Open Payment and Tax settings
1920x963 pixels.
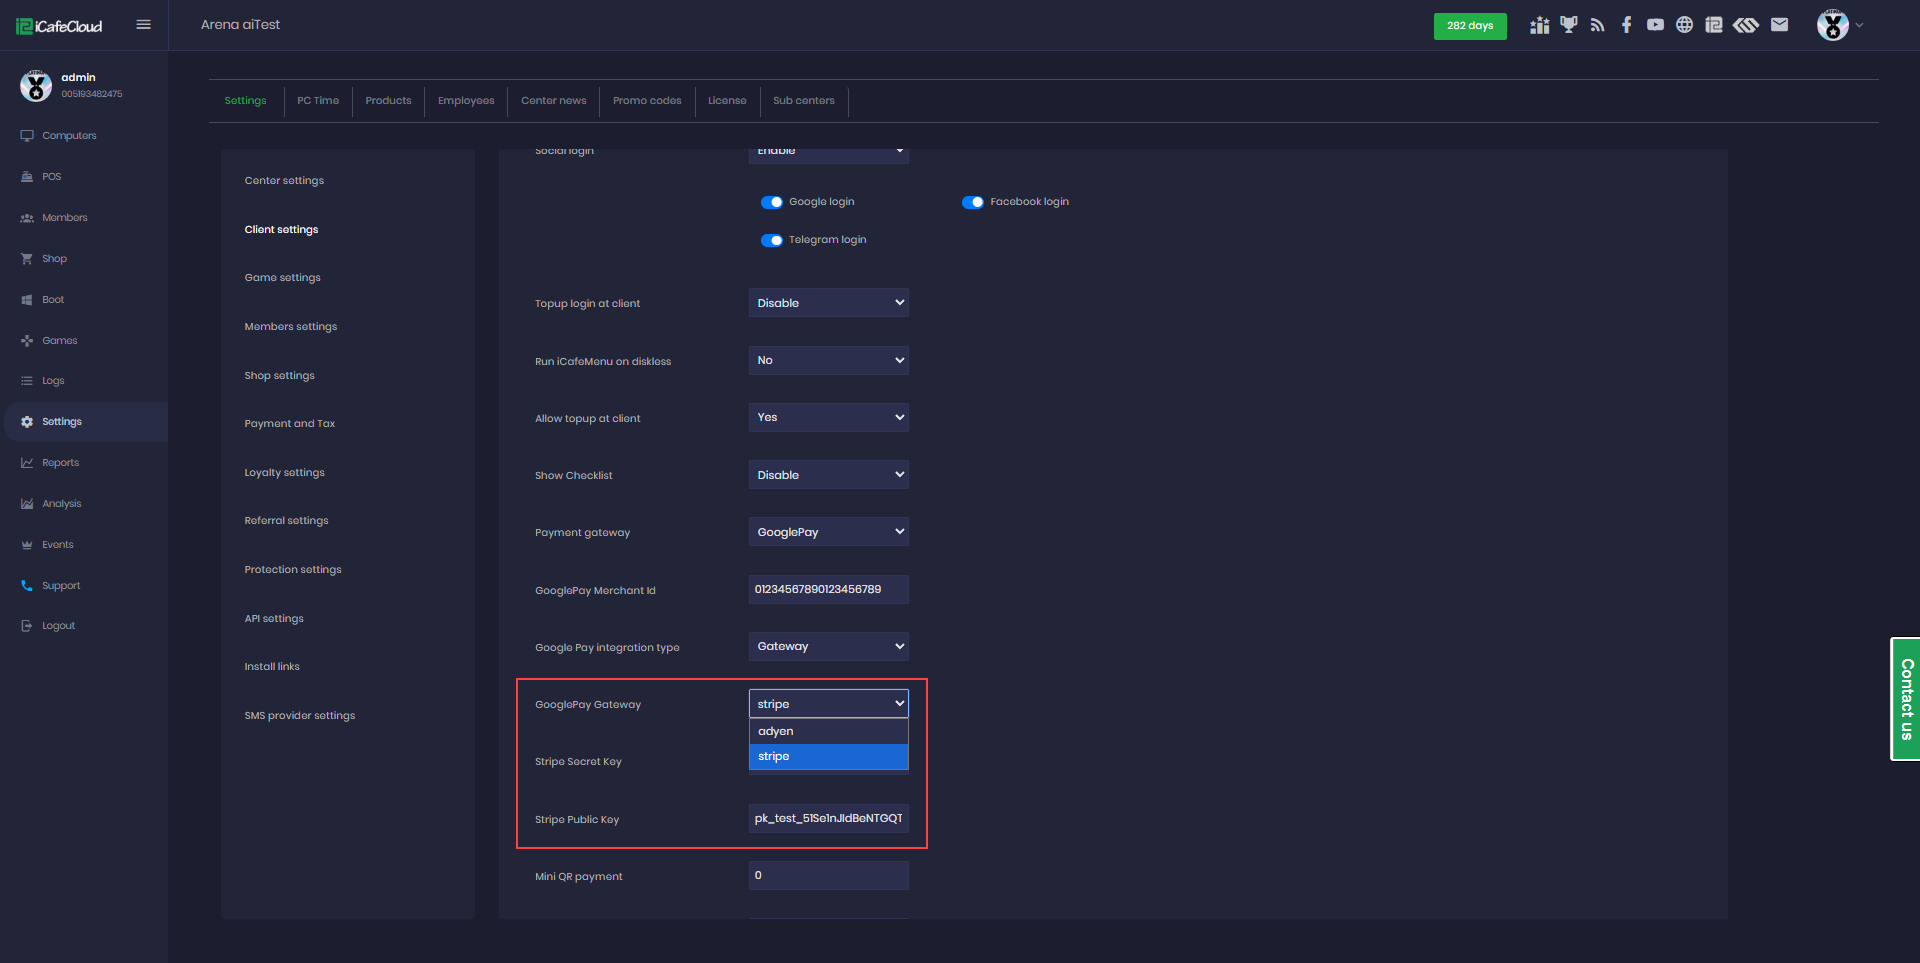(289, 424)
